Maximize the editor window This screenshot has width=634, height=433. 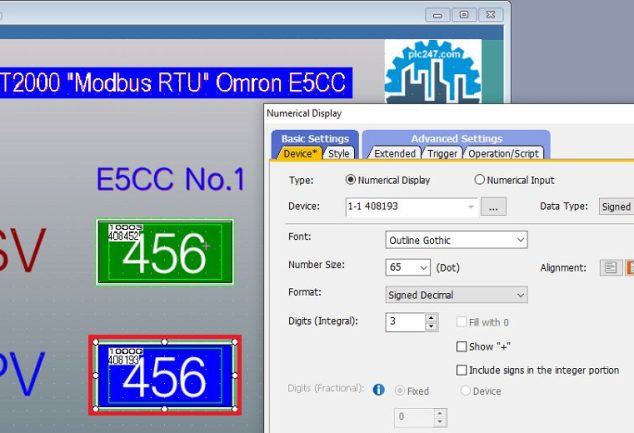coord(464,15)
